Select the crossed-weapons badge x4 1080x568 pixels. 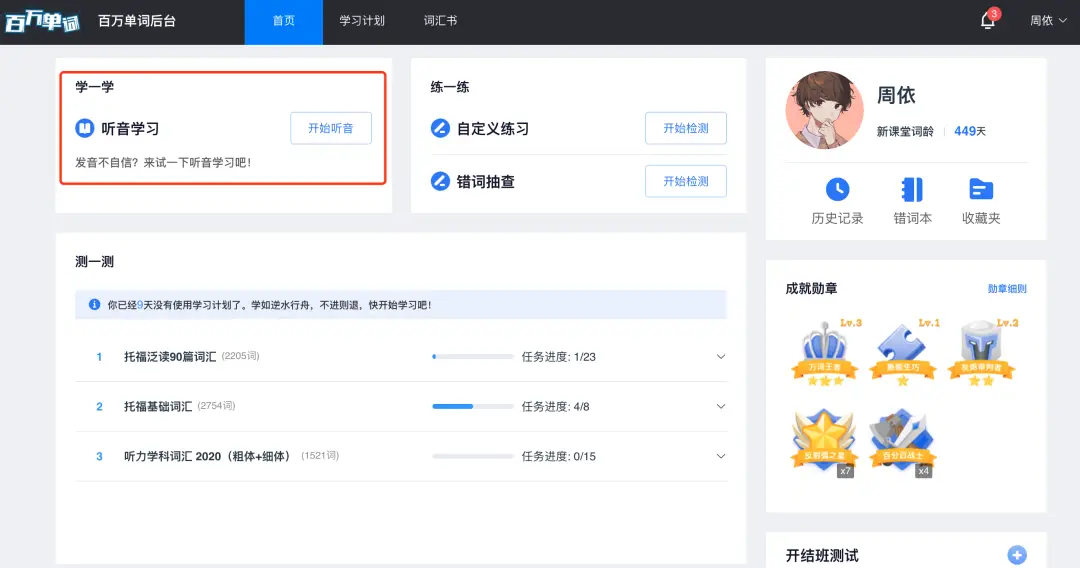pyautogui.click(x=903, y=441)
